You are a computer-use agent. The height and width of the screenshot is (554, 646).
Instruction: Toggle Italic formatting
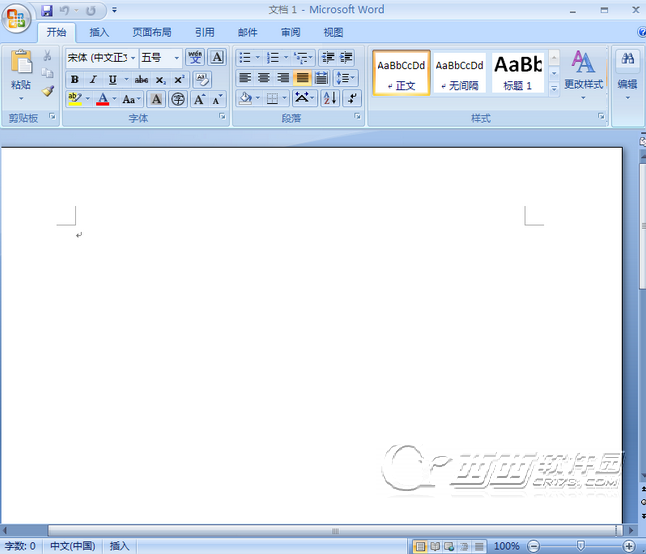pos(94,79)
